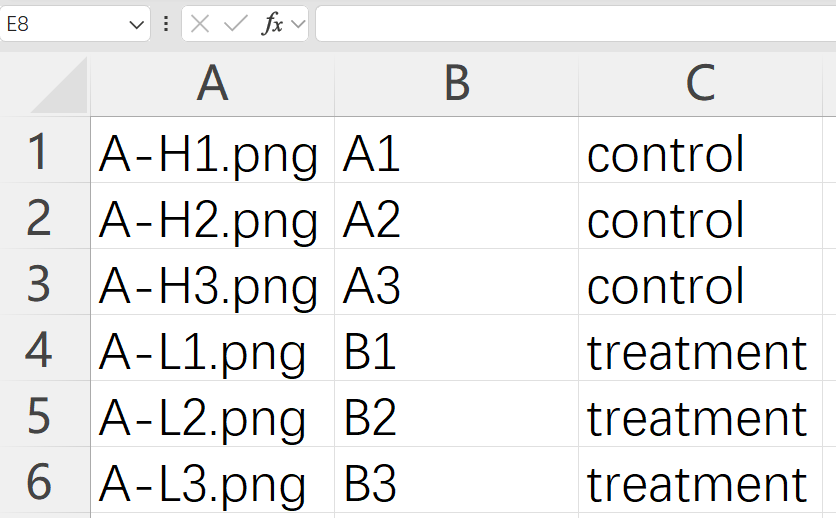Click the Insert Function fx icon
Screen dimensions: 836x518
point(272,24)
